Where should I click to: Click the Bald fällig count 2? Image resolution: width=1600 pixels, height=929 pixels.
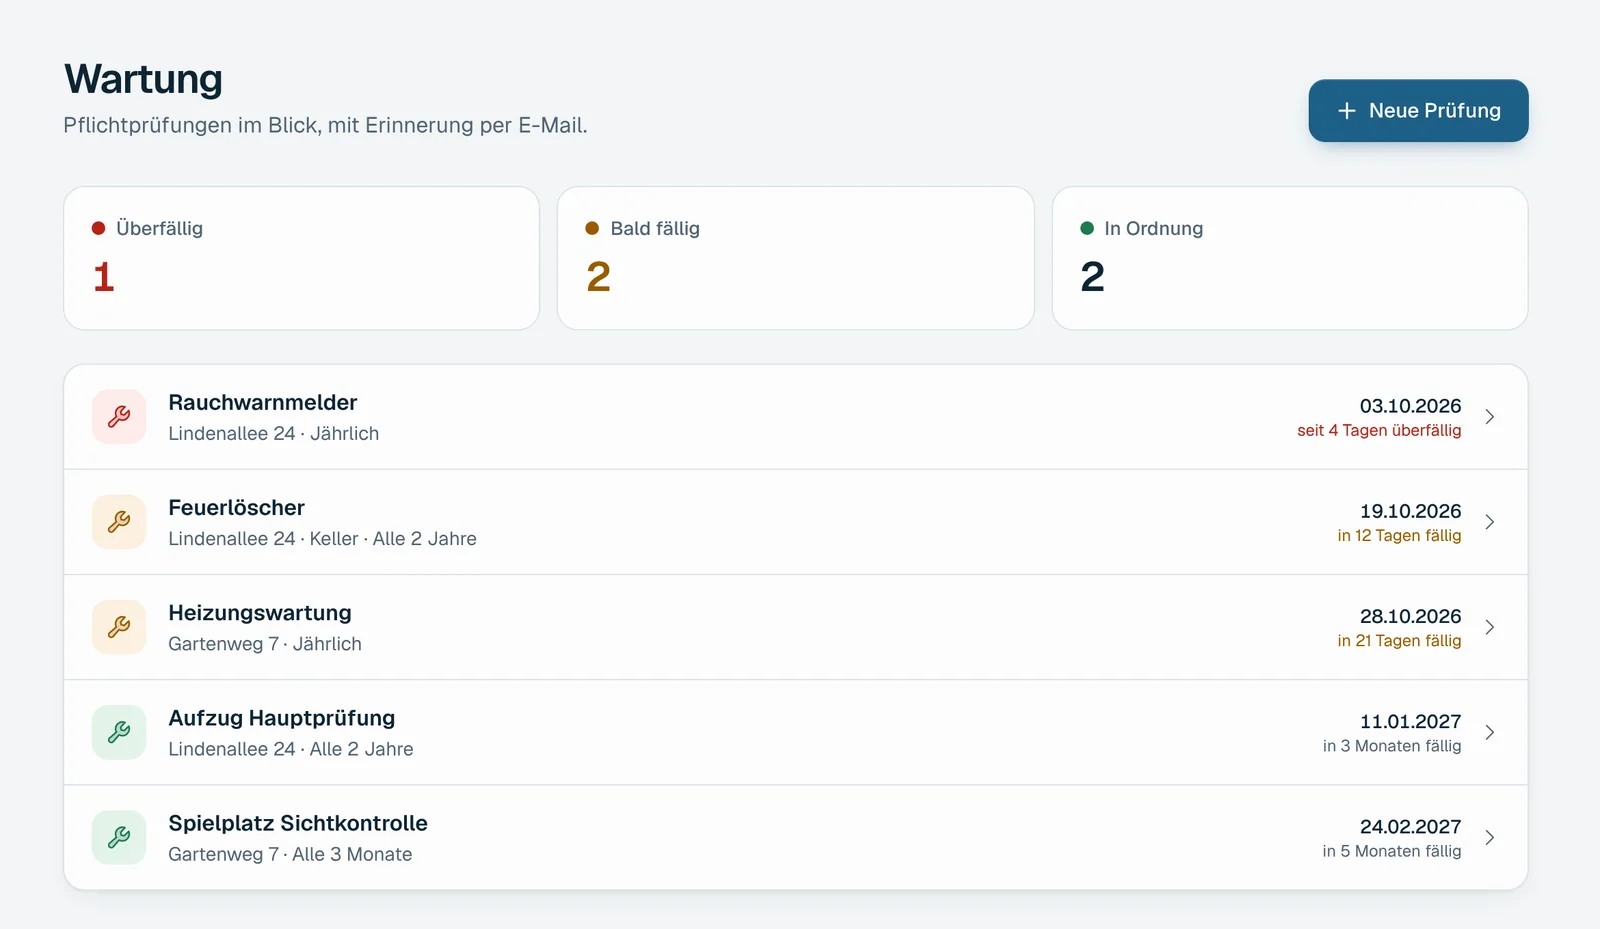pyautogui.click(x=598, y=277)
